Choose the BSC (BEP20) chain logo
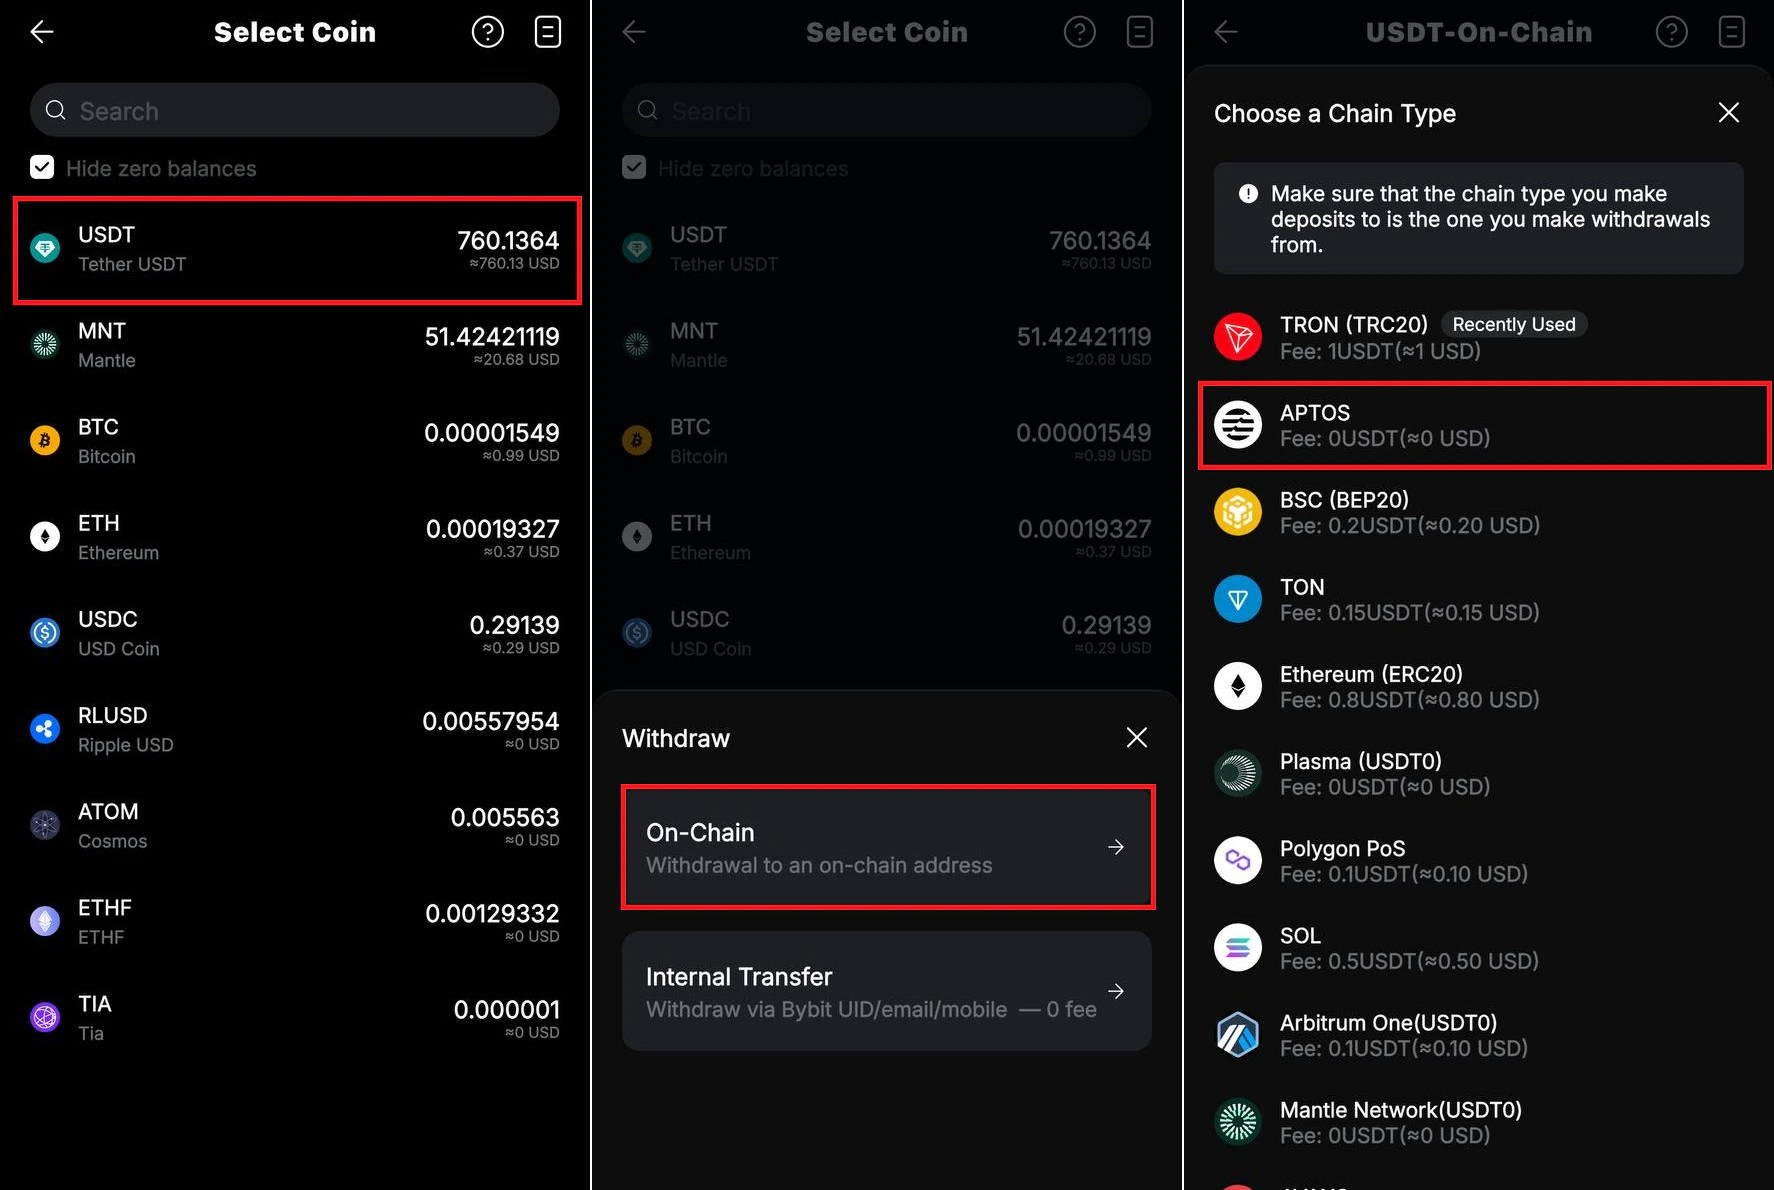The height and width of the screenshot is (1190, 1774). 1238,512
